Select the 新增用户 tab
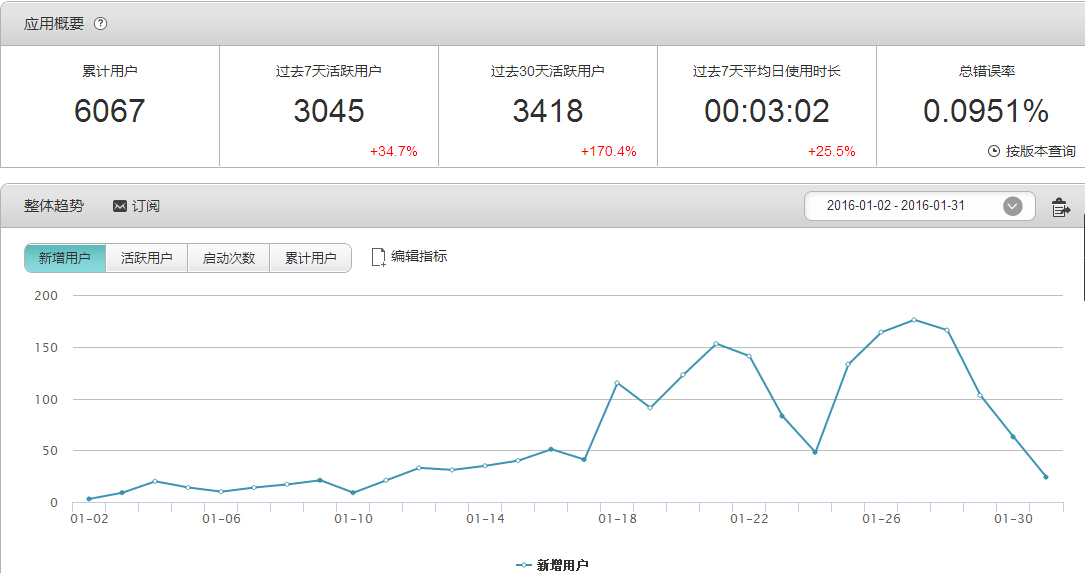 (65, 258)
